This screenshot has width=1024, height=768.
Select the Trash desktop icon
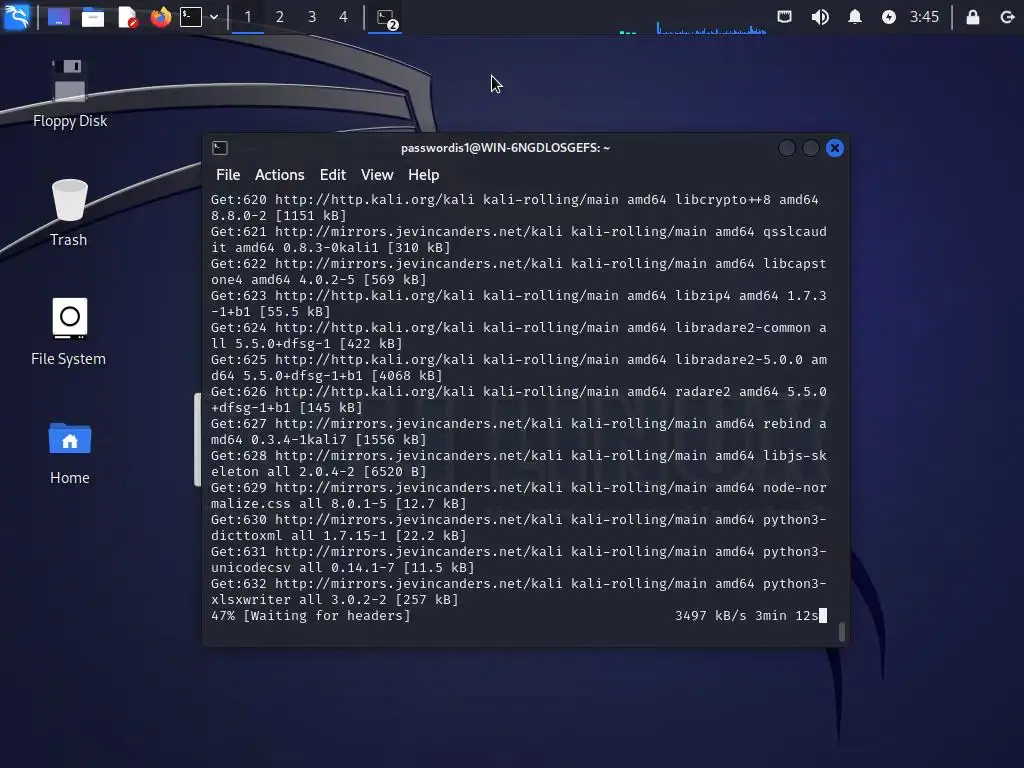tap(69, 213)
